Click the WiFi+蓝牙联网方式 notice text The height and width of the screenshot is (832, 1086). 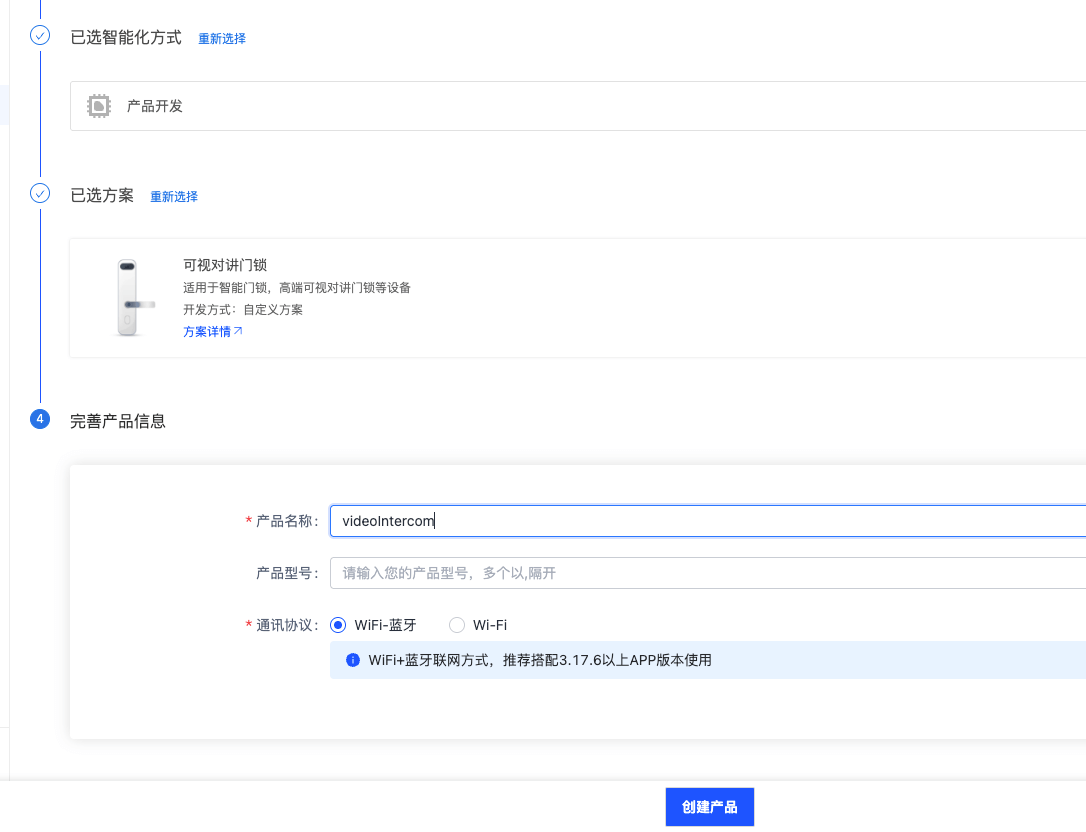[540, 660]
